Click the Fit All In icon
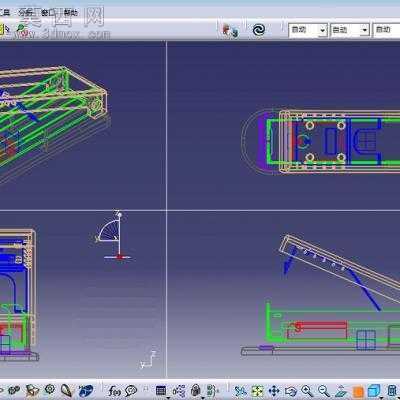400x400 pixels. (257, 391)
